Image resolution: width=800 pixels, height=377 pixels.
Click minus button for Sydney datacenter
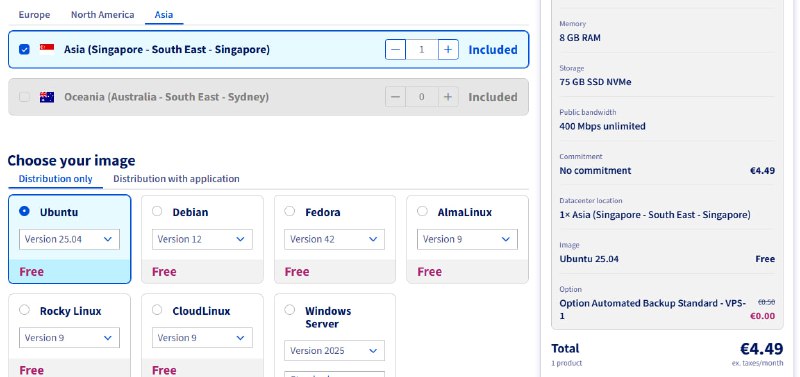click(395, 97)
